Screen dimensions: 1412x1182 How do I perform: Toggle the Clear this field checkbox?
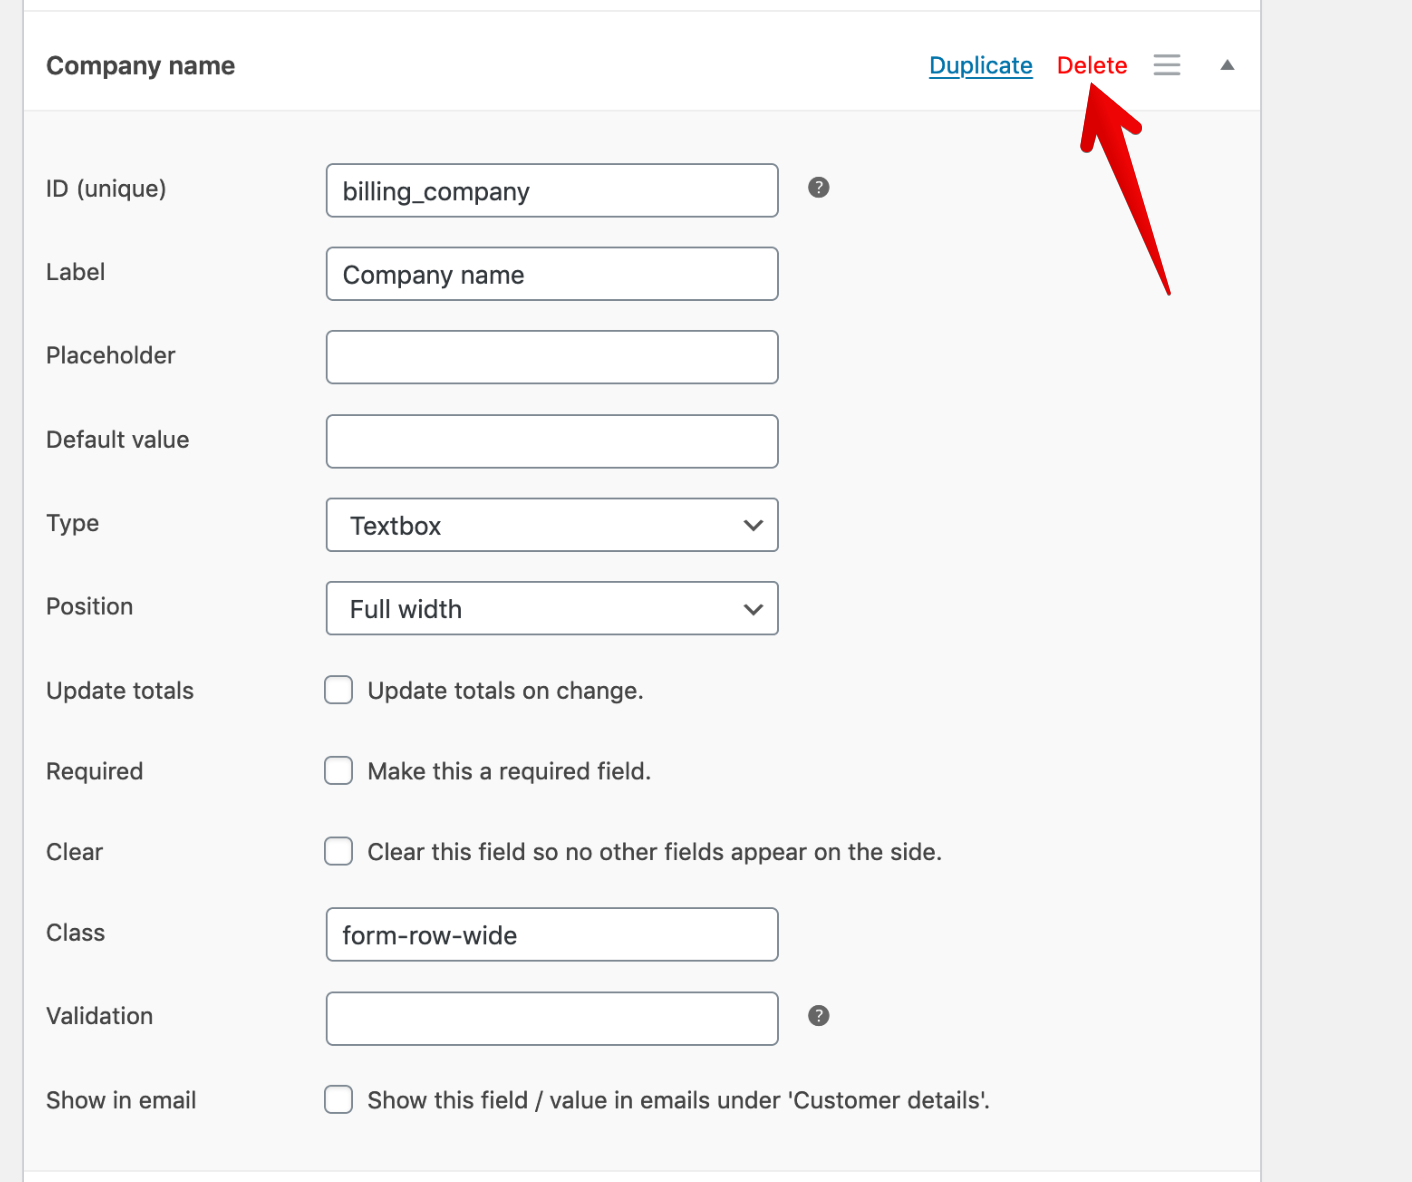[339, 851]
